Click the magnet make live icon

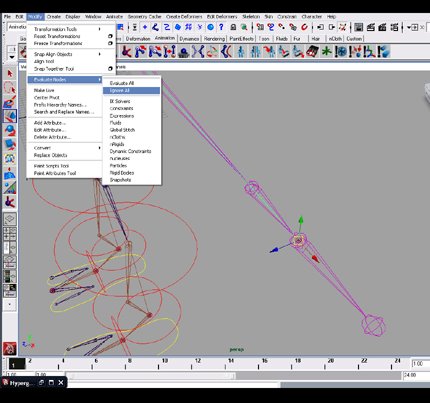[304, 27]
